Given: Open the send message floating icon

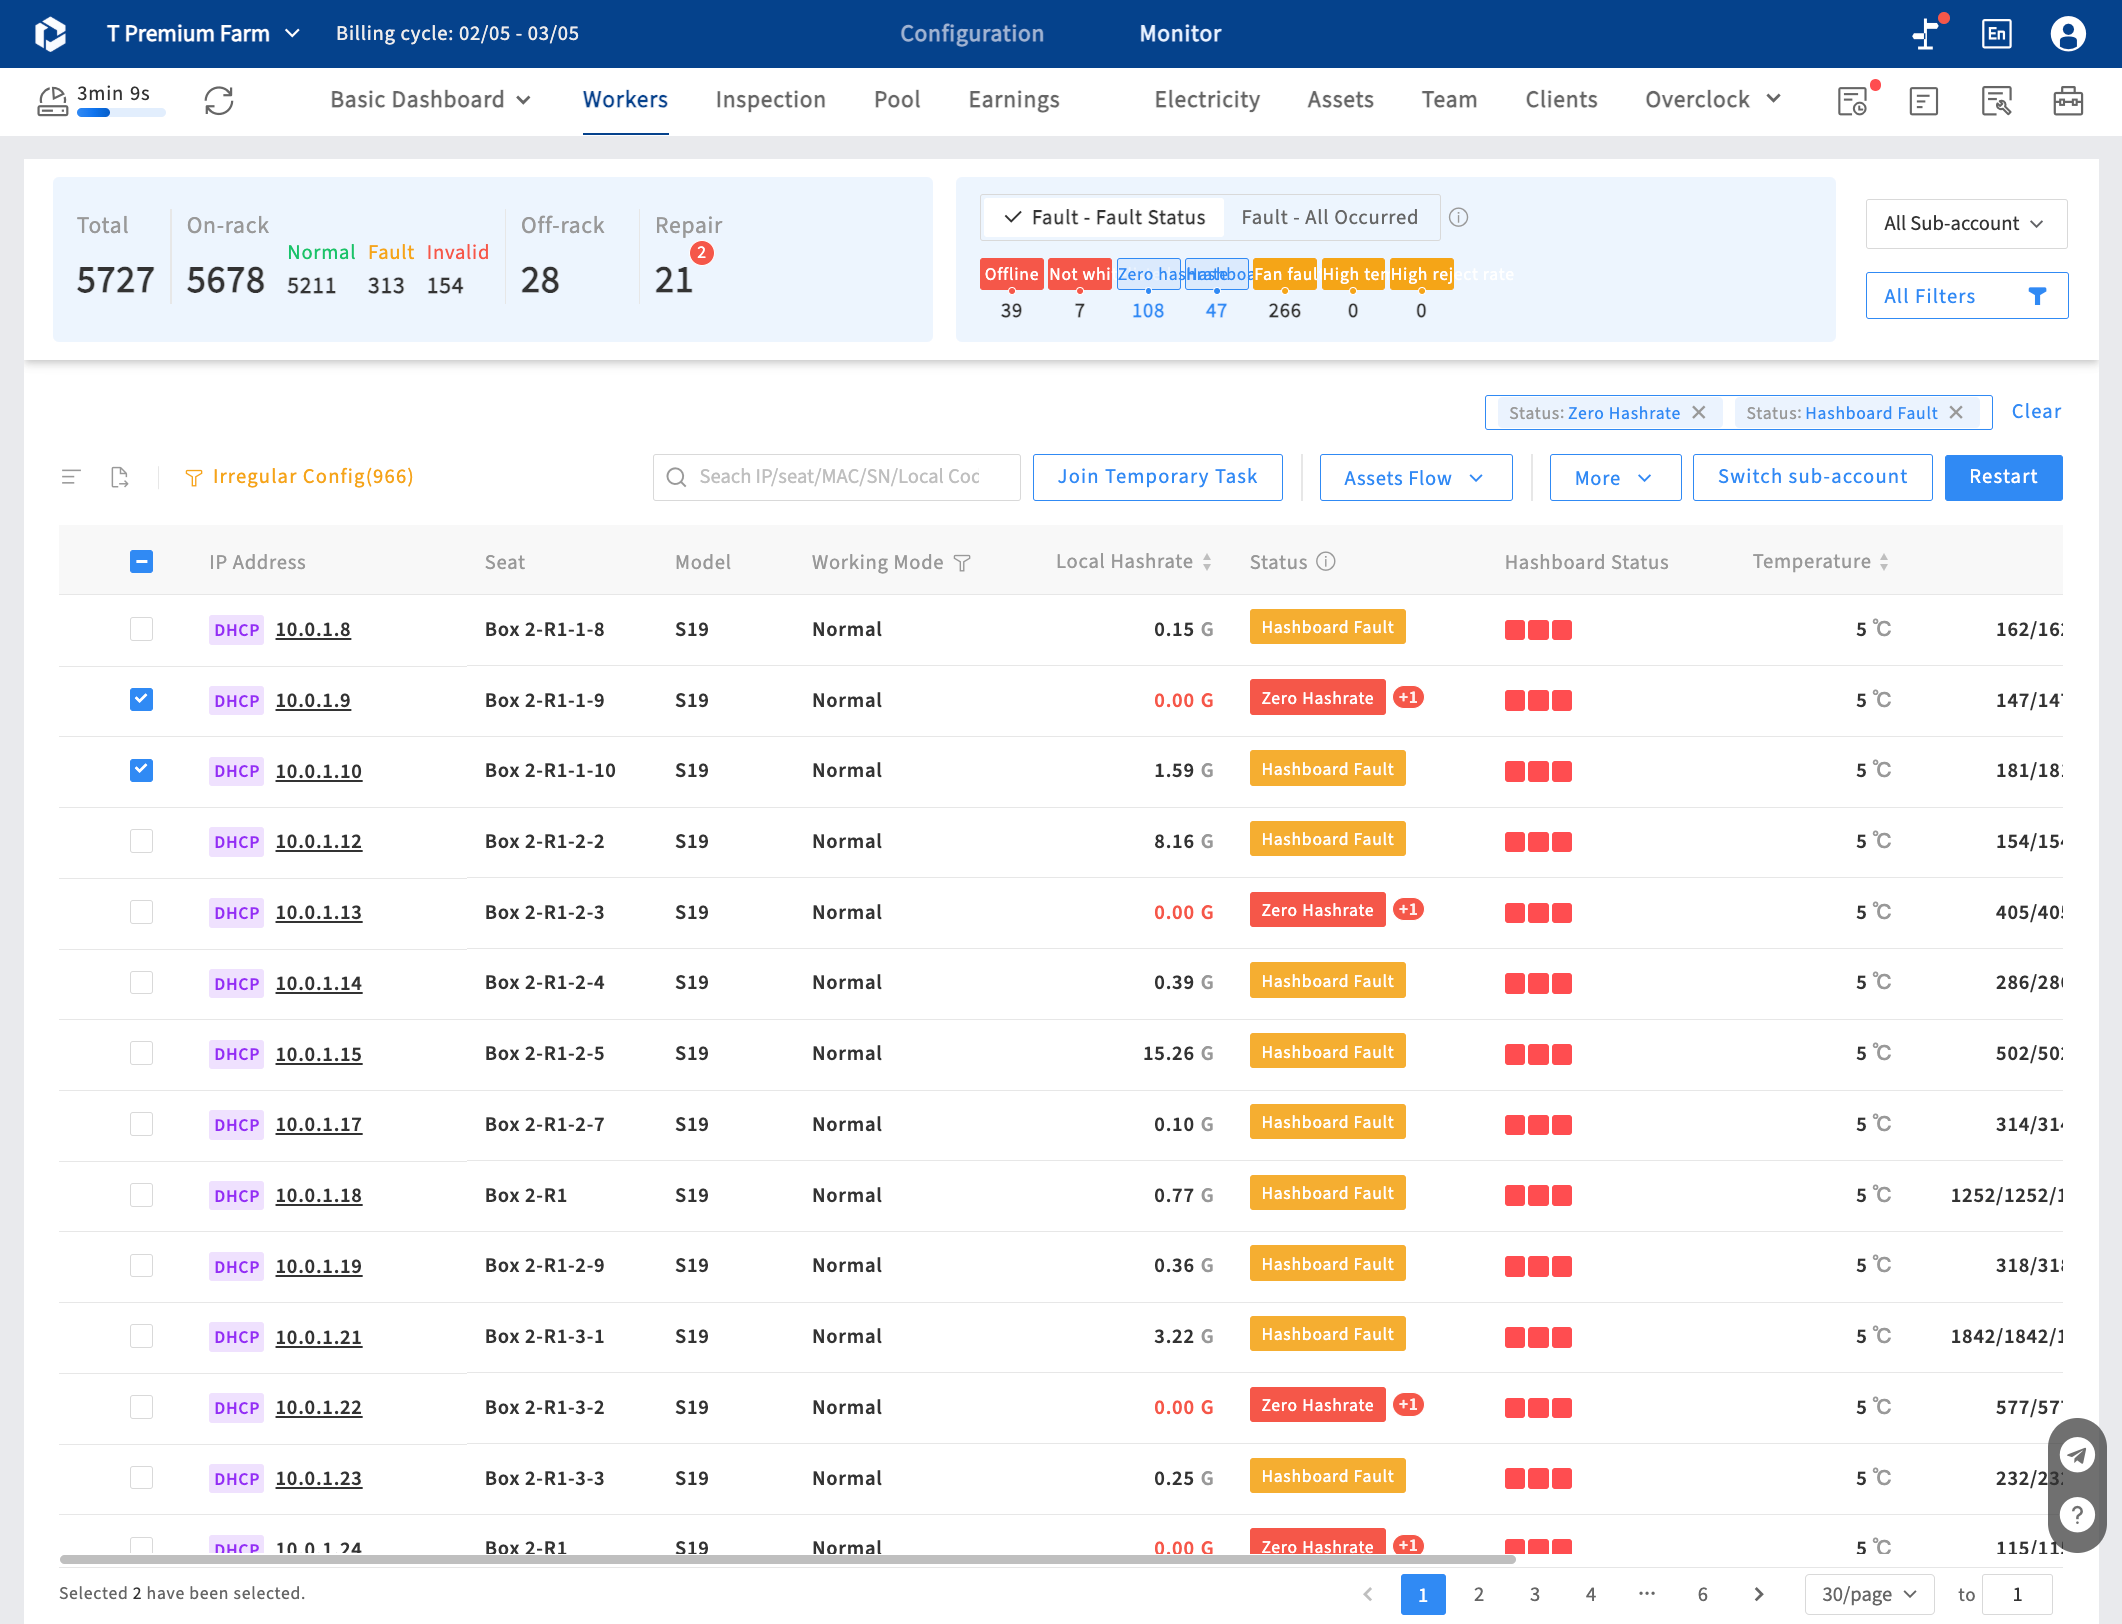Looking at the screenshot, I should pos(2077,1454).
